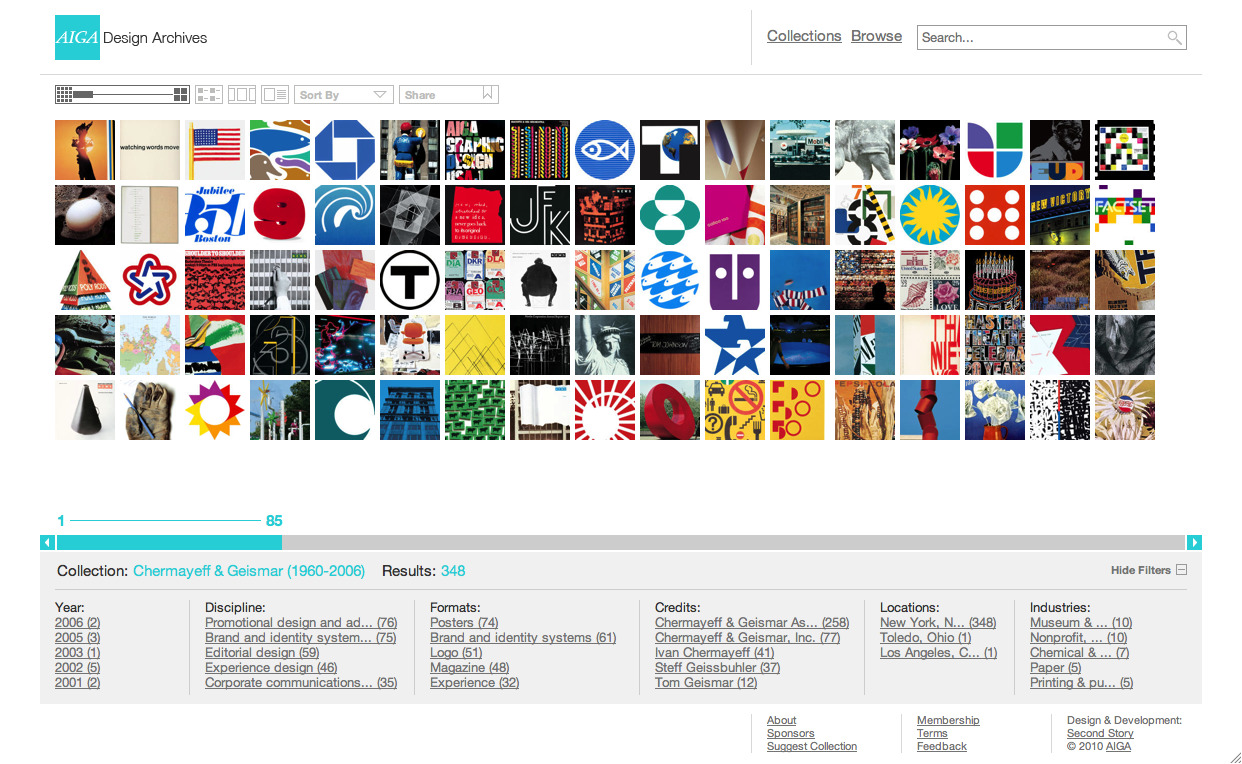Filter by Posters format (74)
Screen dimensions: 1242x764
464,623
